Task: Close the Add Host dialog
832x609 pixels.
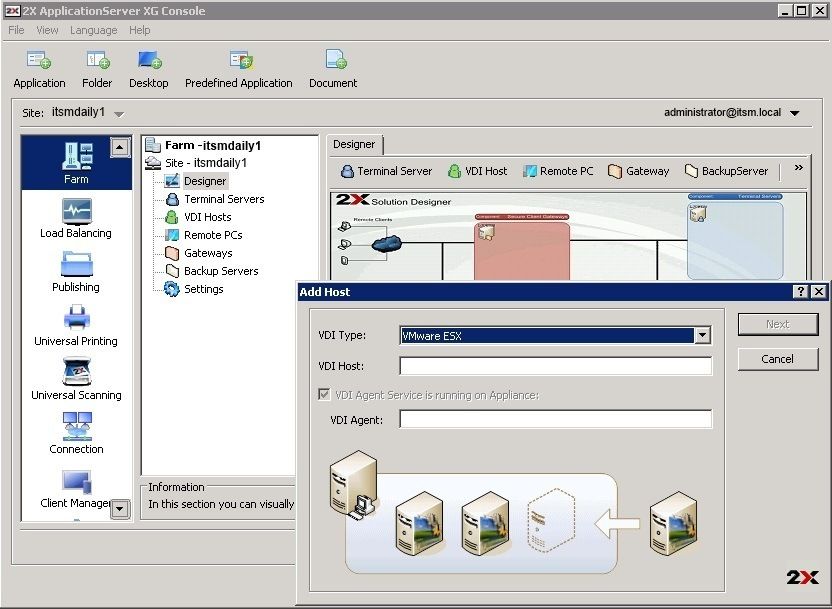Action: tap(819, 291)
